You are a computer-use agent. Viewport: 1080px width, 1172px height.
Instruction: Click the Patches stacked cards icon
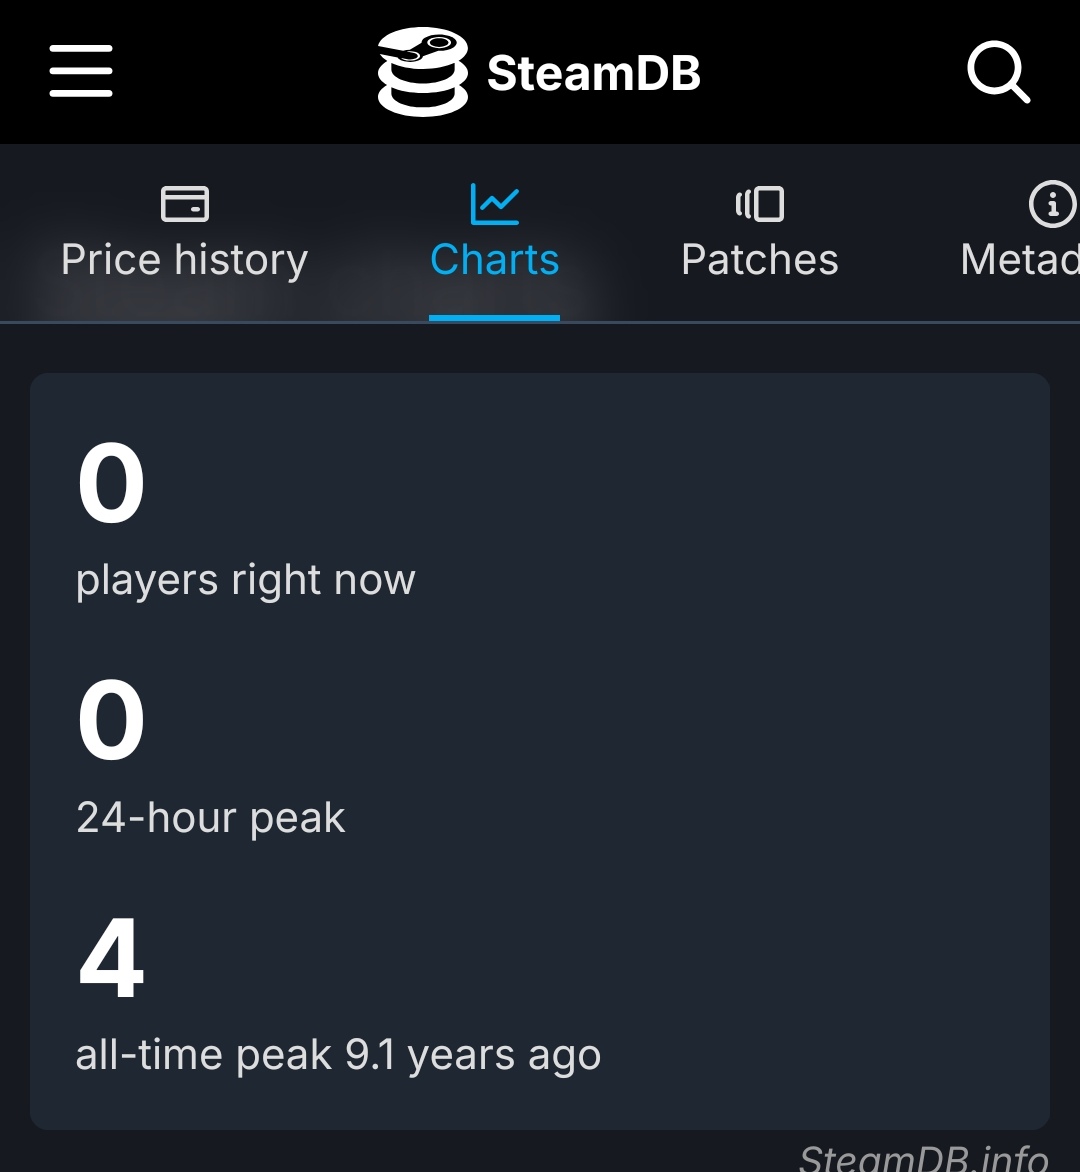760,204
